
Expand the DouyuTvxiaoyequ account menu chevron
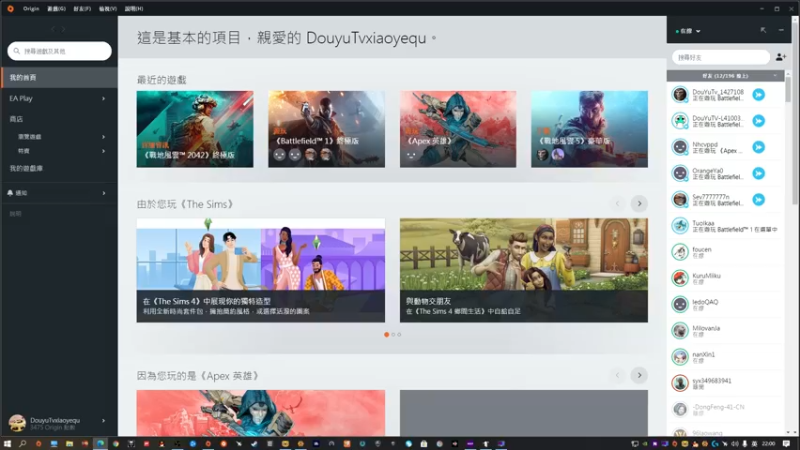coord(104,421)
